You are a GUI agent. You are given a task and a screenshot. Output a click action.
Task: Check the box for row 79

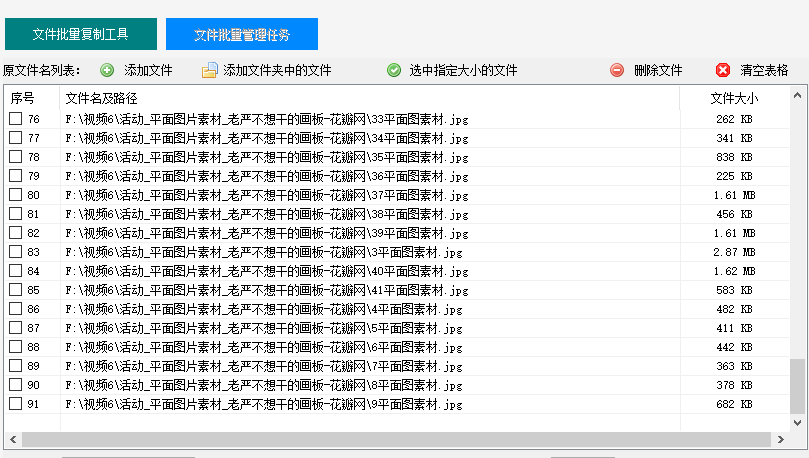point(15,176)
